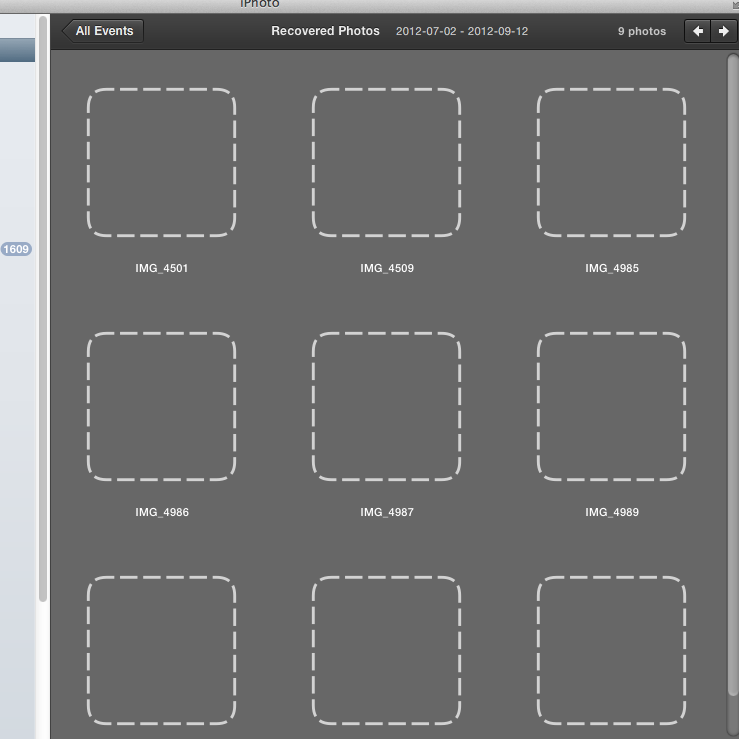
Task: Click the 9 photos count label
Action: (642, 32)
